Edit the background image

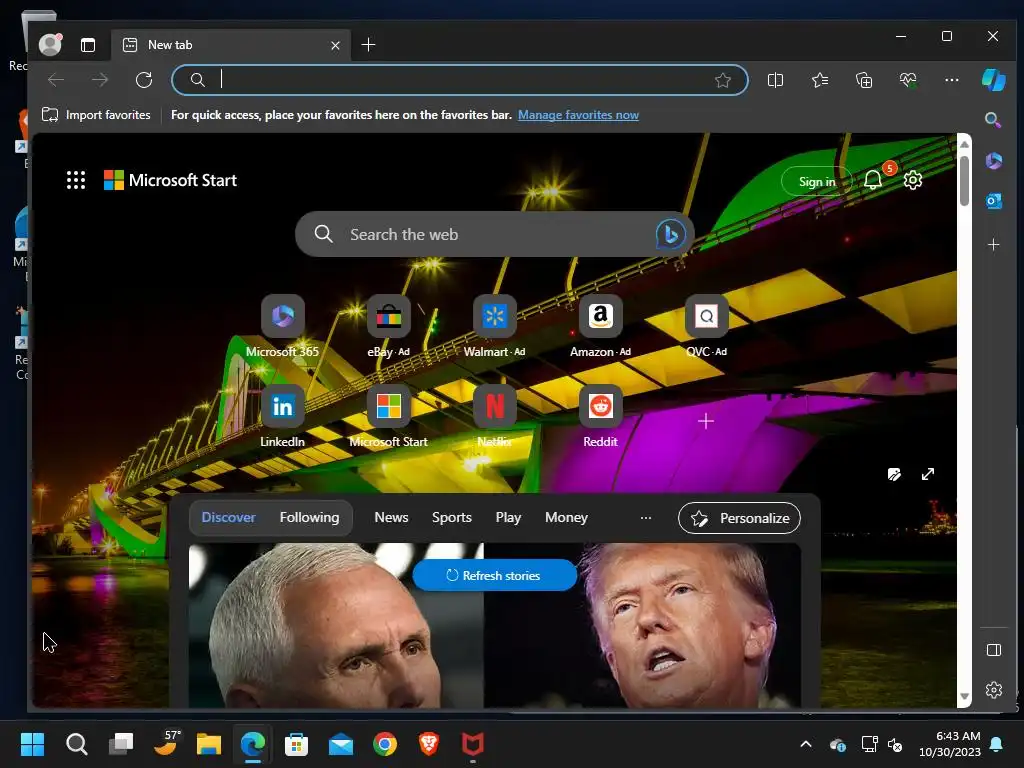894,474
